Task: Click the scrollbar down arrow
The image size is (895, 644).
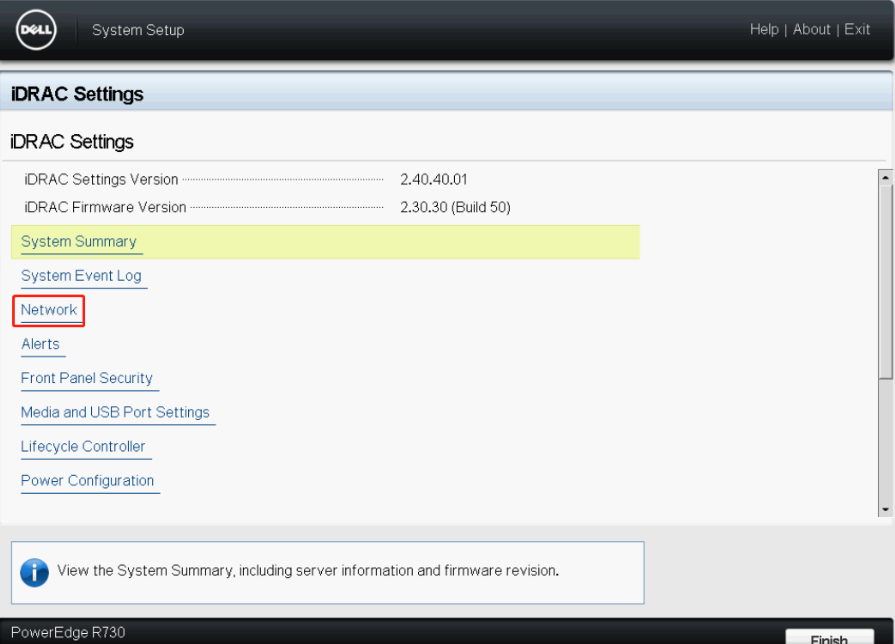Action: 885,509
